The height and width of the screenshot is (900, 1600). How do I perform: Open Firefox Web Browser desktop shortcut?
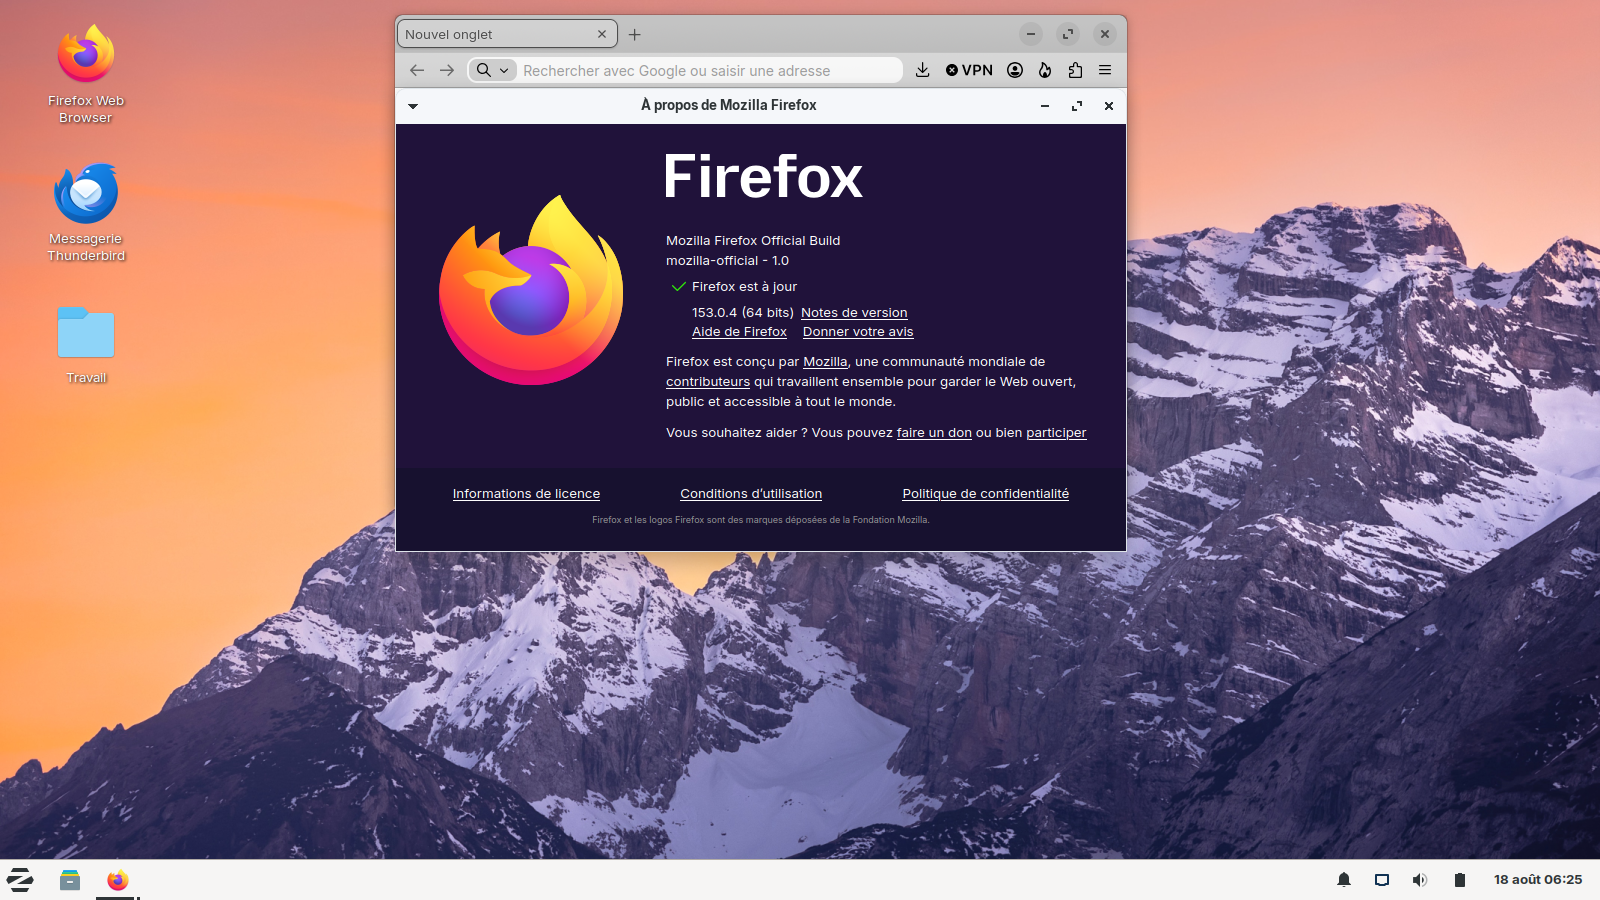86,74
